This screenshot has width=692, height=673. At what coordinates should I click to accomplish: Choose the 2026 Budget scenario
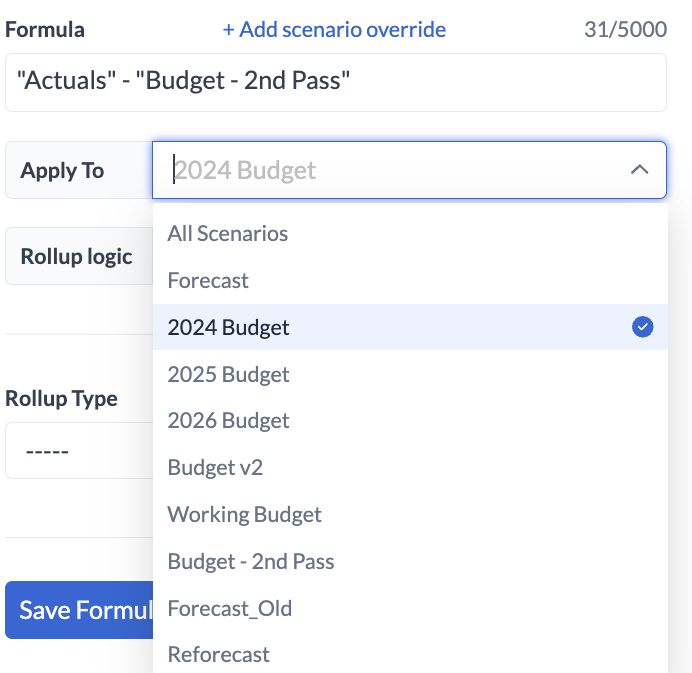click(x=229, y=421)
